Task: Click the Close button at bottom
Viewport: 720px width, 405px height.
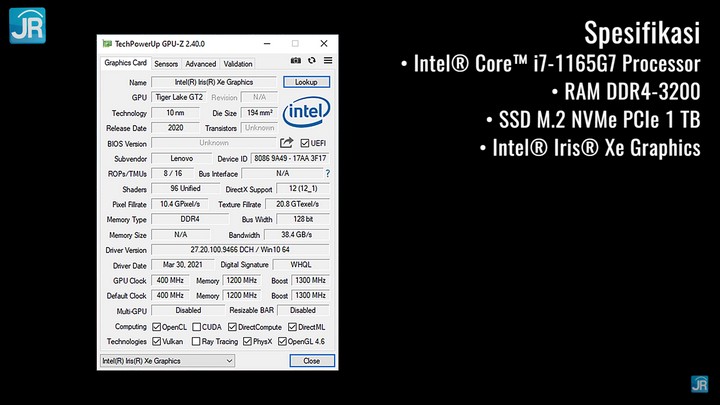Action: pos(311,360)
